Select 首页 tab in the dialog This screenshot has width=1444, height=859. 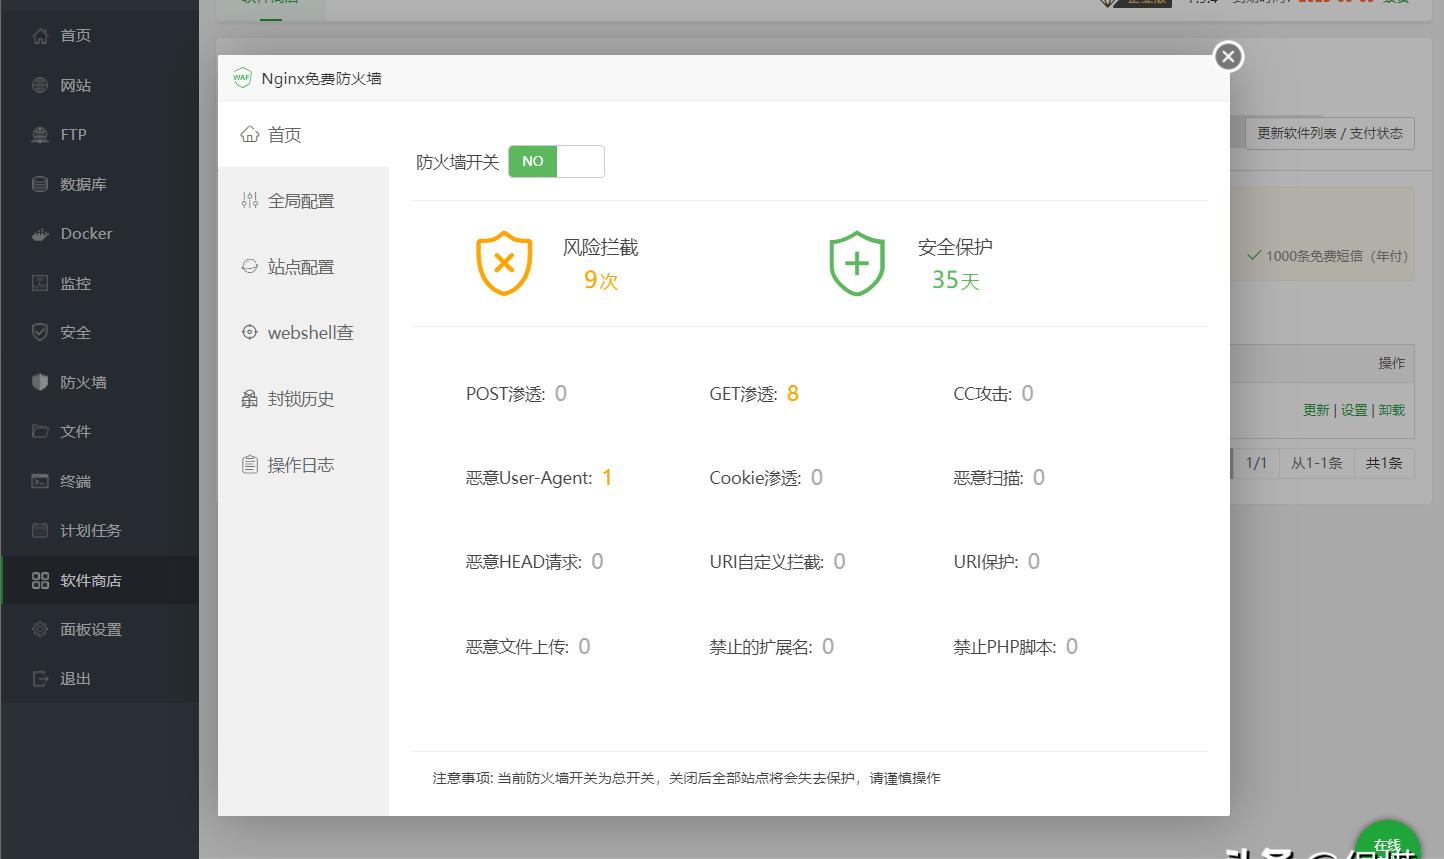pyautogui.click(x=303, y=134)
